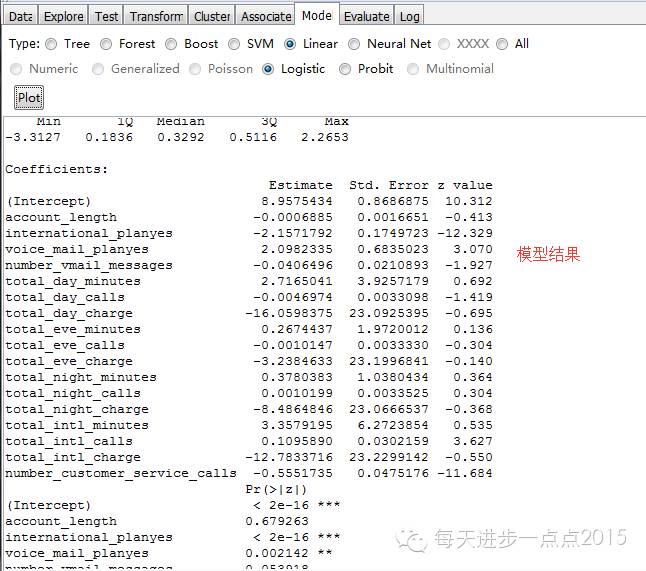Switch to the Associate tab
The width and height of the screenshot is (646, 571).
click(x=266, y=16)
